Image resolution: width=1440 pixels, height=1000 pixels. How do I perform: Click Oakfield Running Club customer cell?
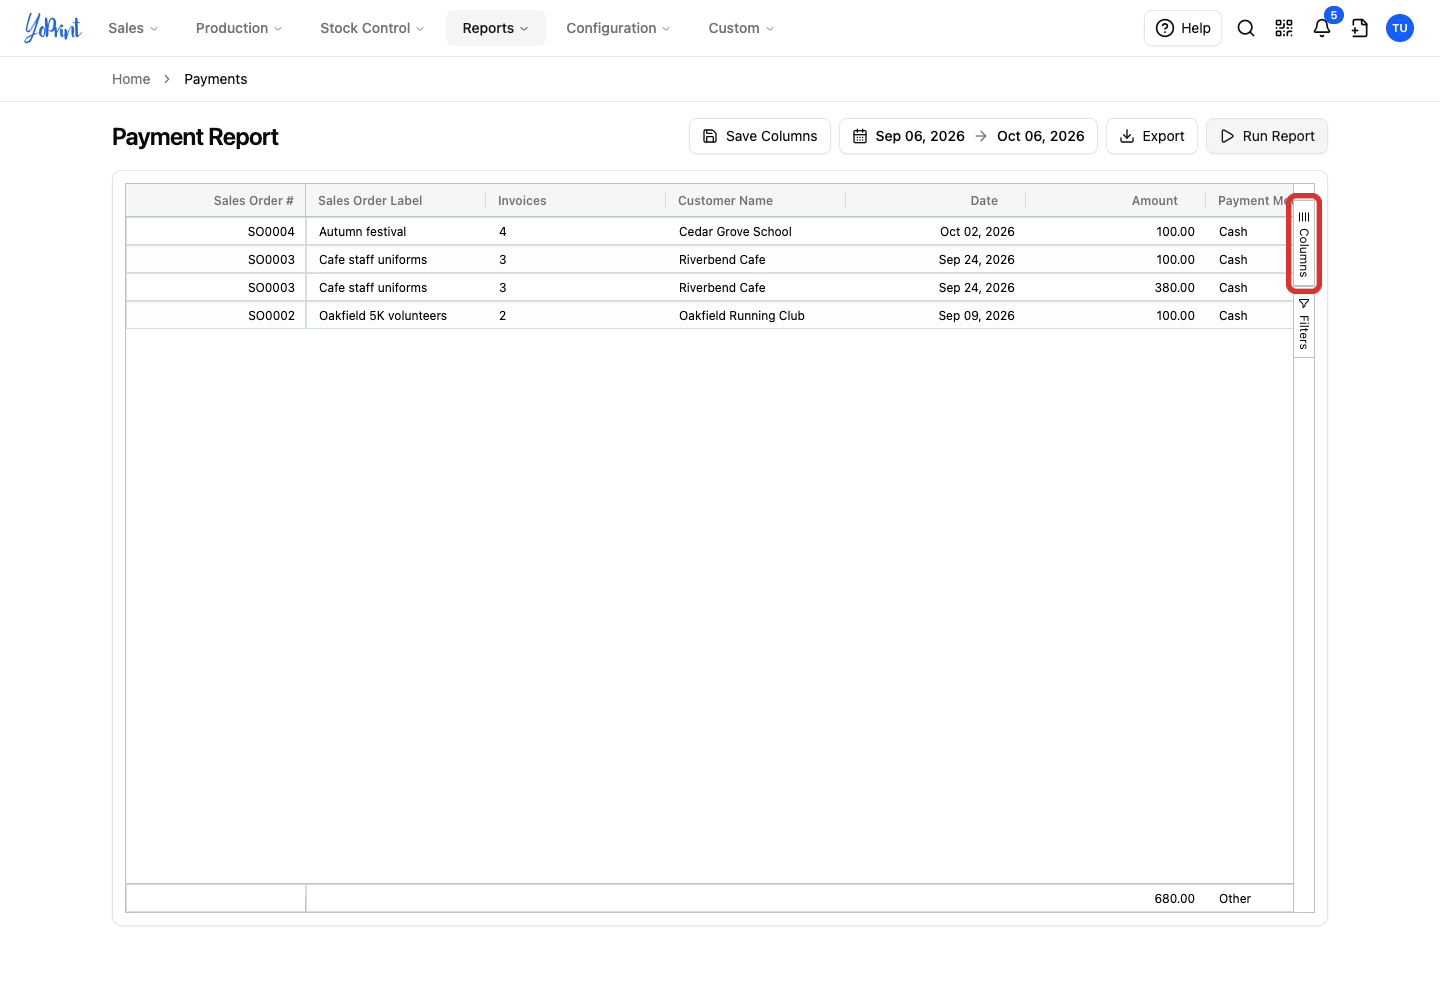[x=756, y=316]
